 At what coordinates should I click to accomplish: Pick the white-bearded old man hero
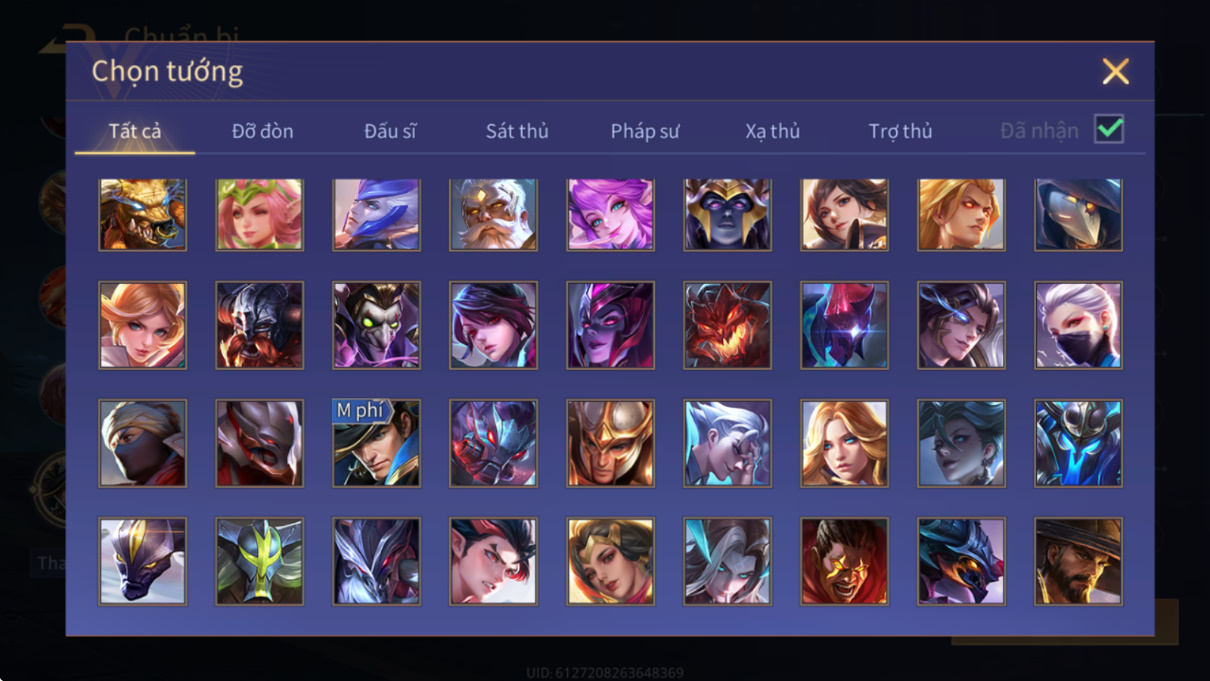[x=493, y=214]
